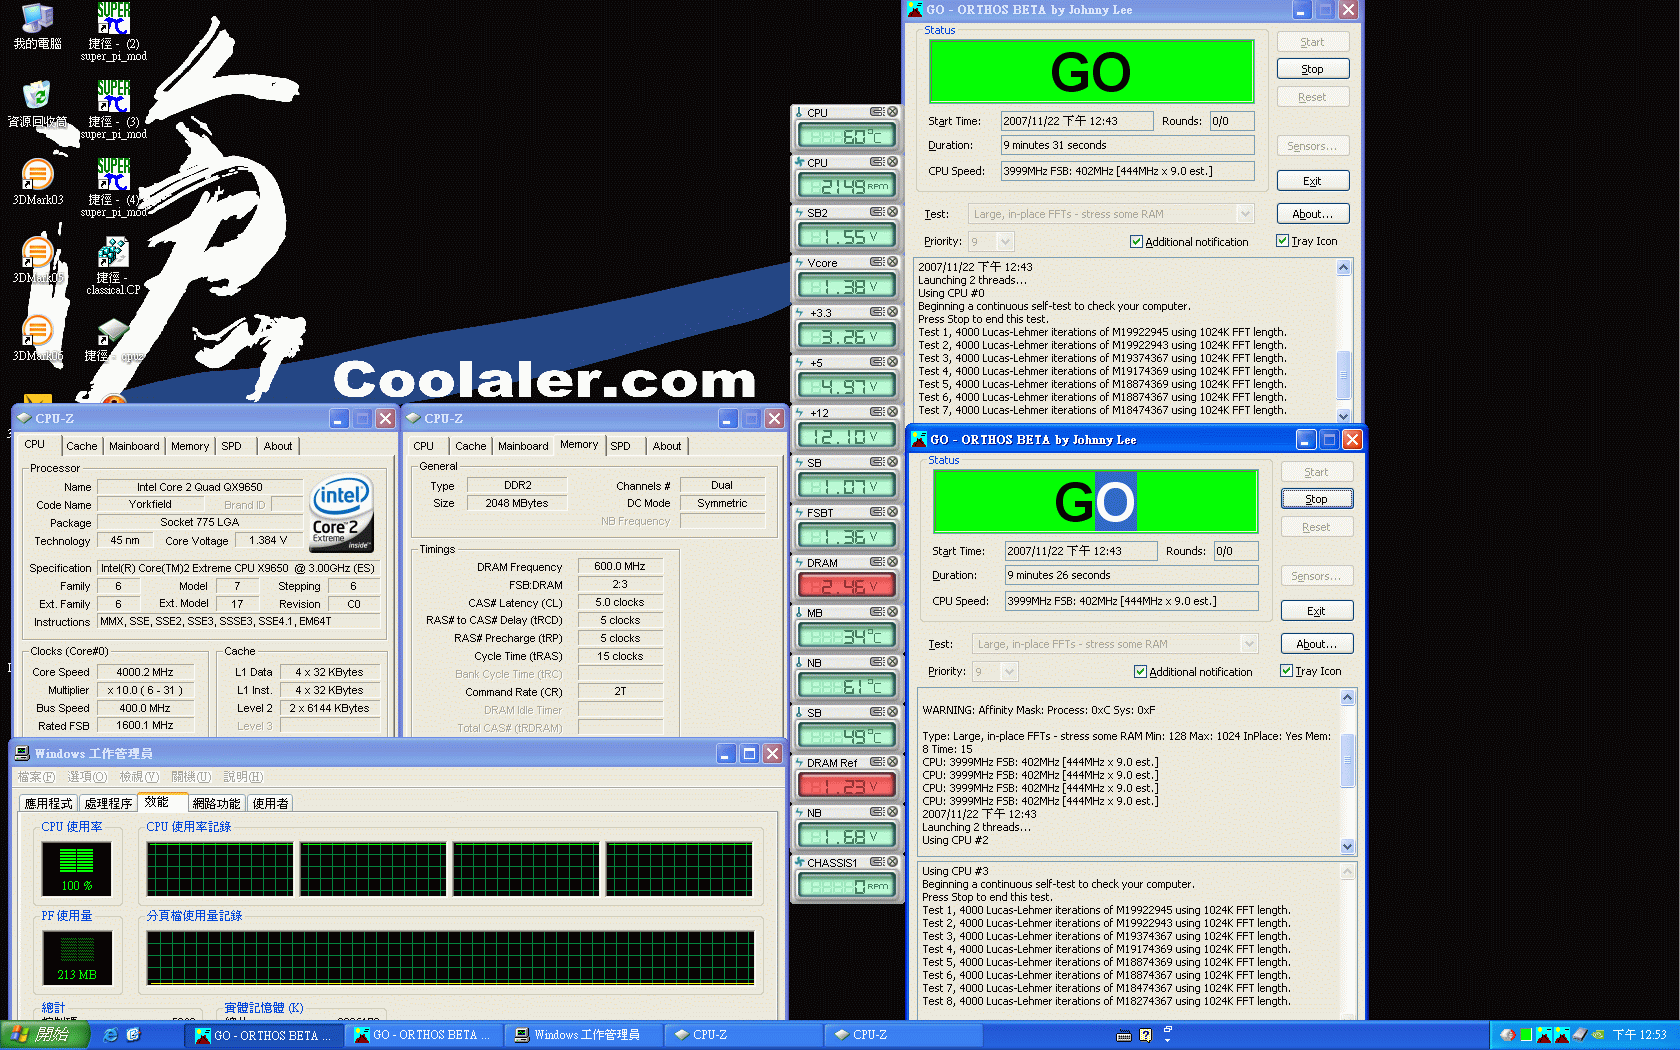Close the +3.3 voltage sensor widget
The image size is (1680, 1050).
pyautogui.click(x=892, y=312)
